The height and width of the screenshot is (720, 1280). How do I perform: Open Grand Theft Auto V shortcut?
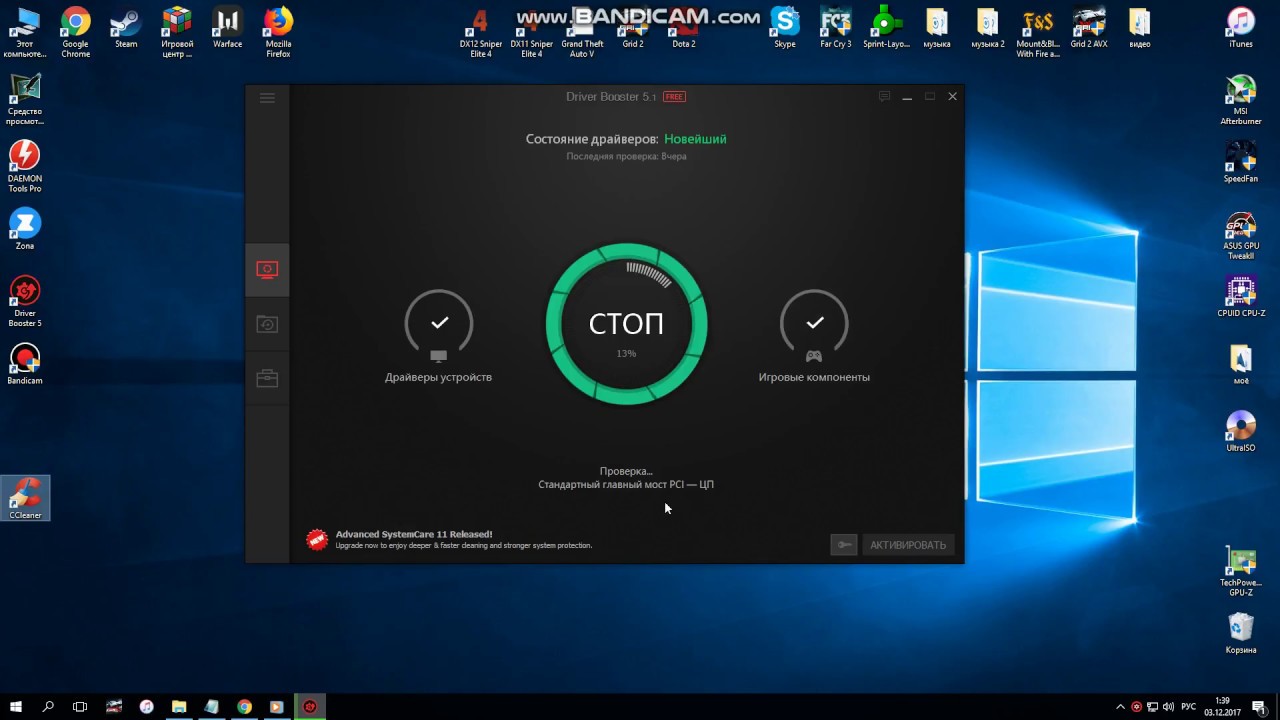(582, 32)
